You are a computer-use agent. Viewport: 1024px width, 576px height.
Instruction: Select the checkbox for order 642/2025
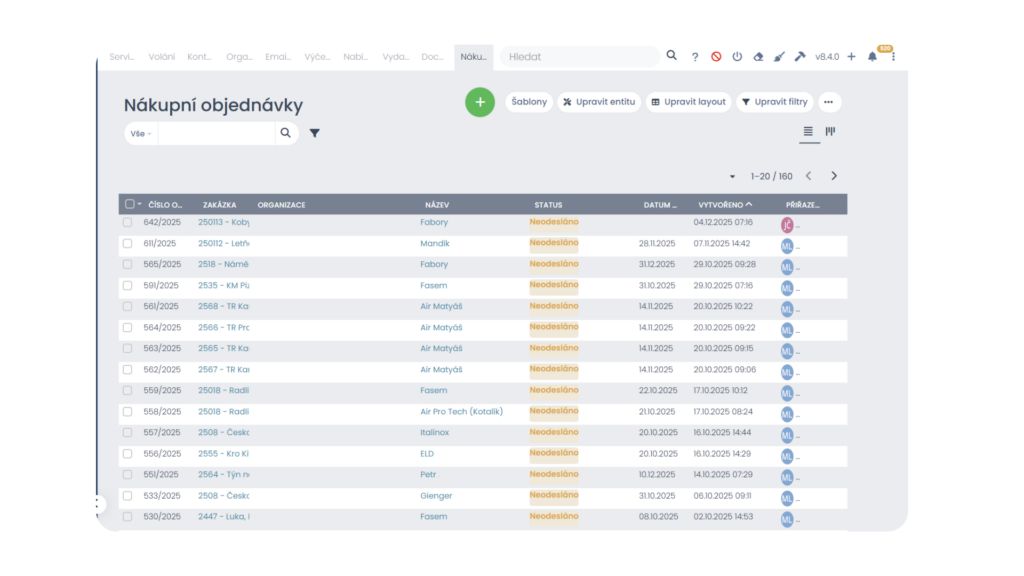(x=127, y=222)
